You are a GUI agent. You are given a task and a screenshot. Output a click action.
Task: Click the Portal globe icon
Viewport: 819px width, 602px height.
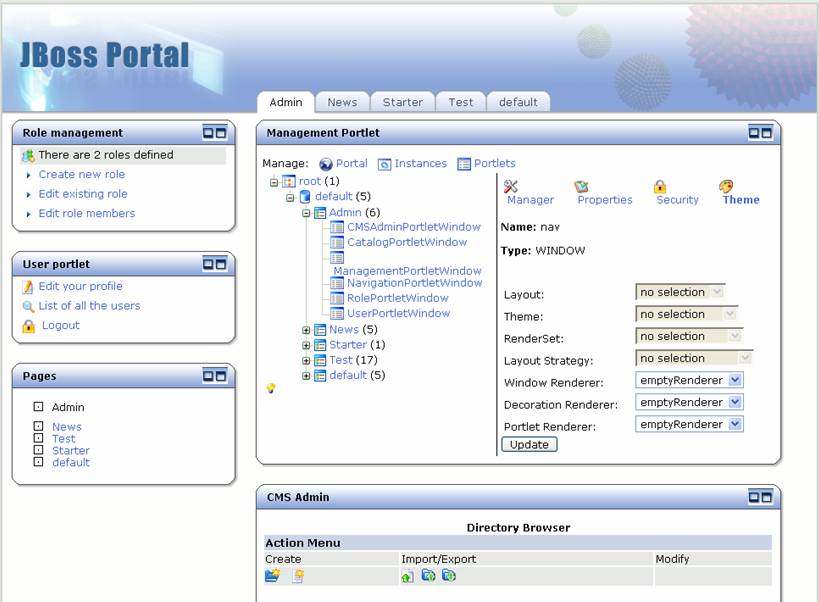coord(325,164)
